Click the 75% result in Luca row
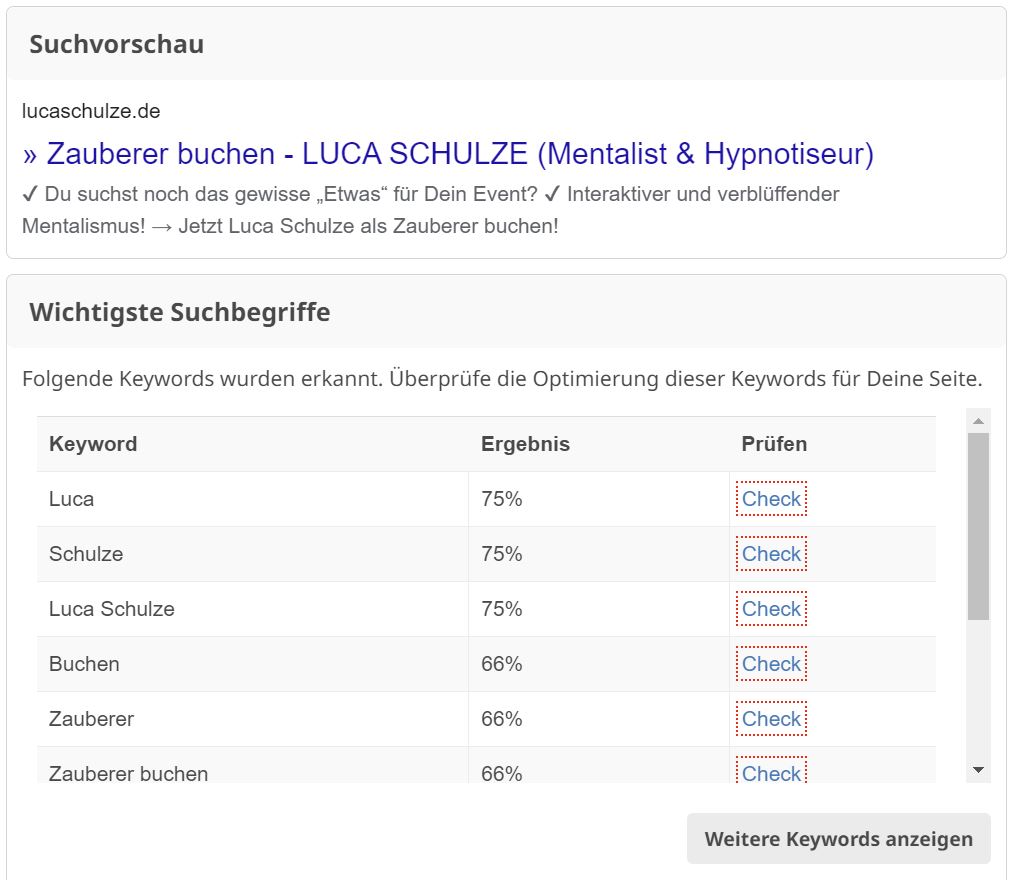 (501, 498)
